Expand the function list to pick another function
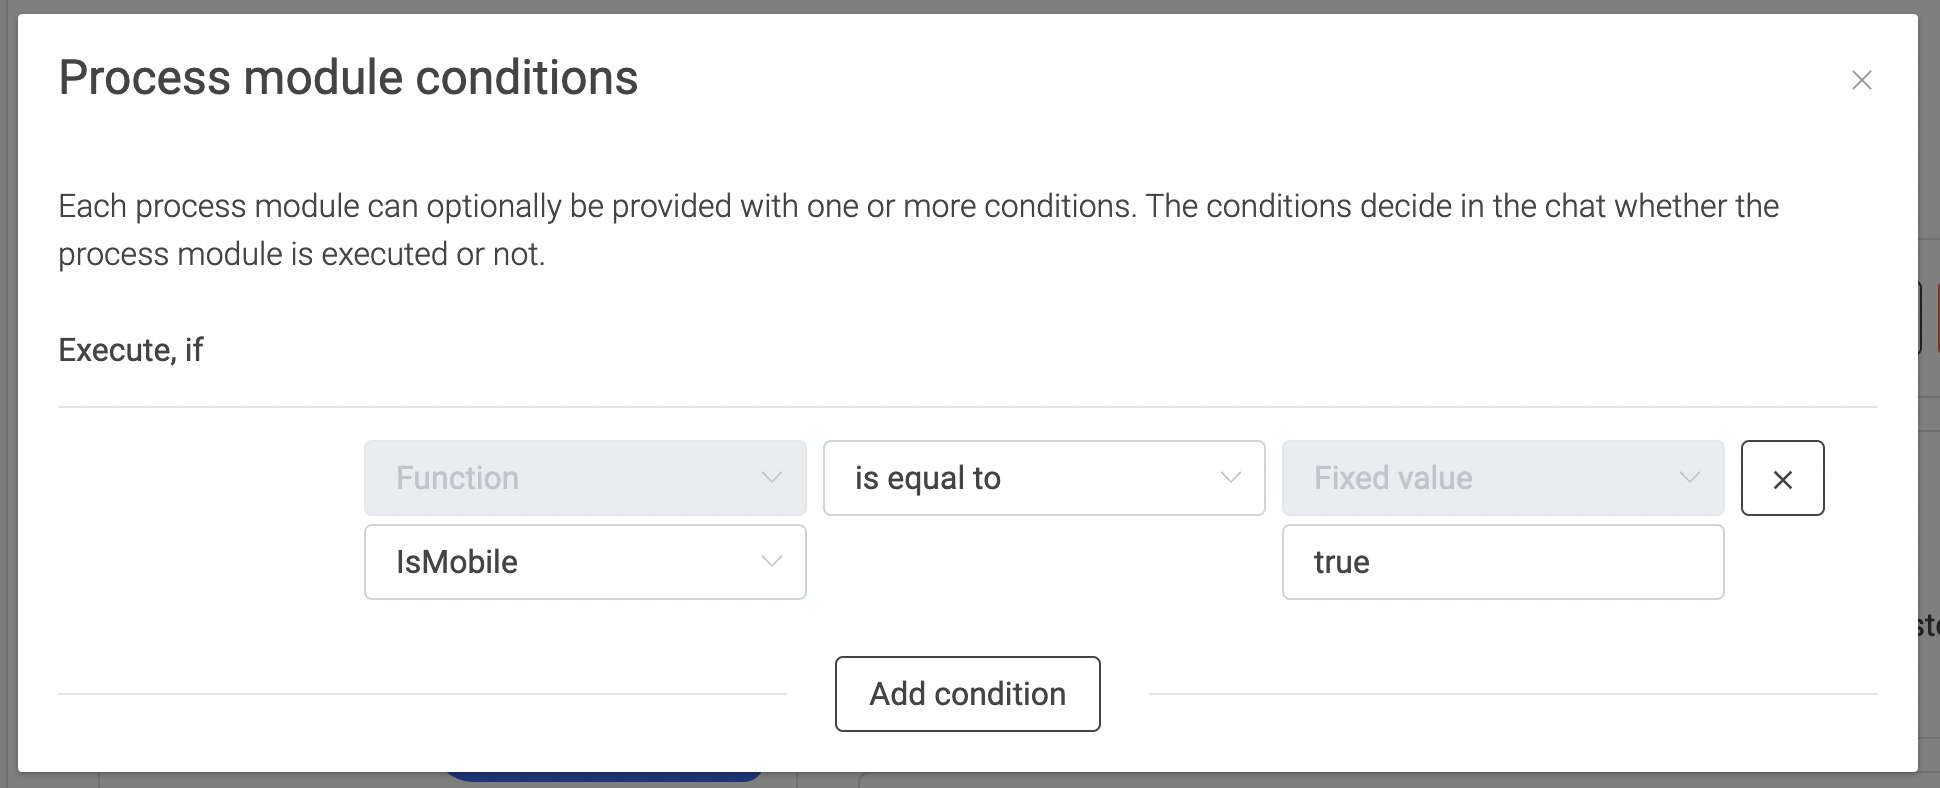Screen dimensions: 1940x788 point(585,561)
